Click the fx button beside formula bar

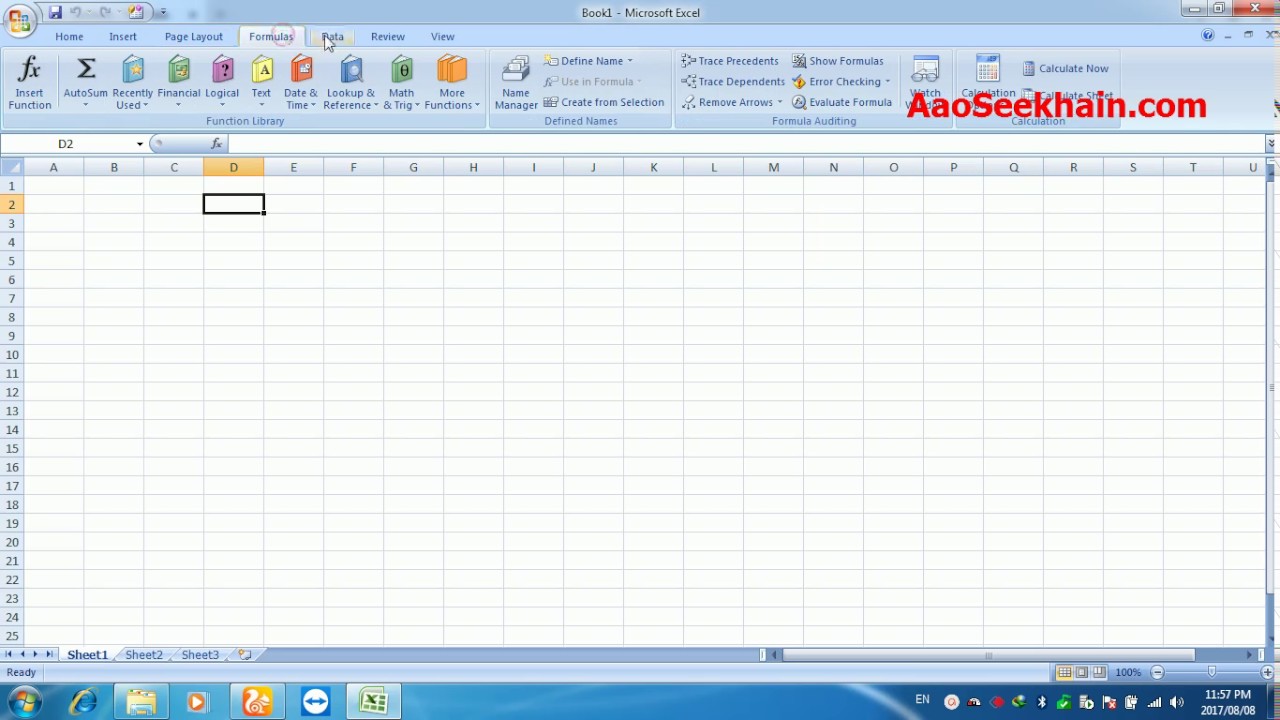coord(216,144)
